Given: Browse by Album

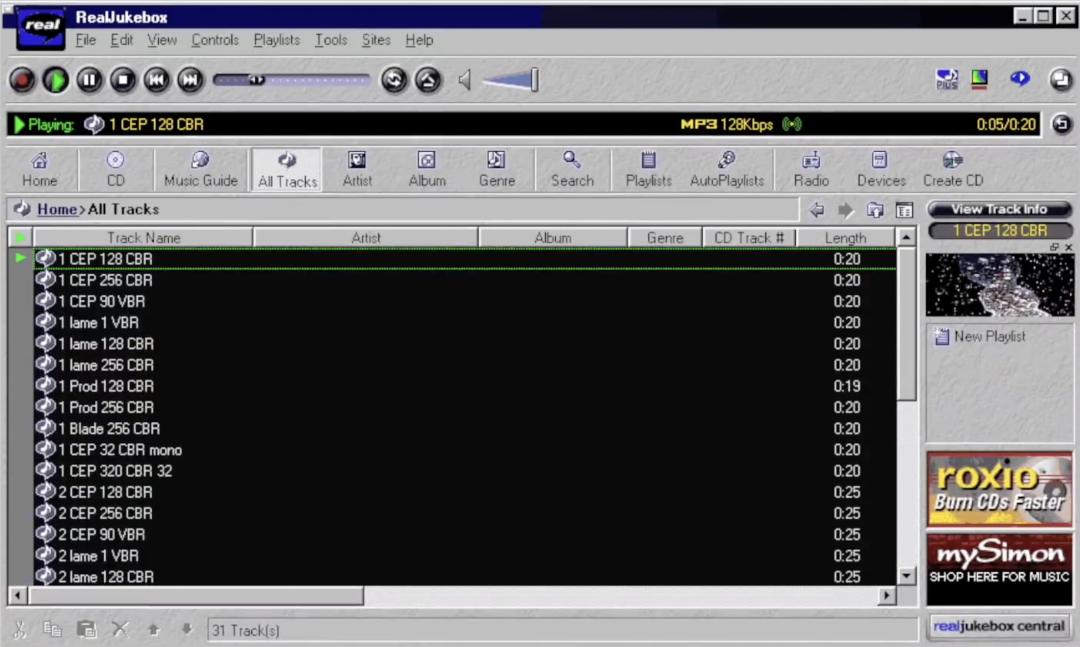Looking at the screenshot, I should tap(427, 170).
